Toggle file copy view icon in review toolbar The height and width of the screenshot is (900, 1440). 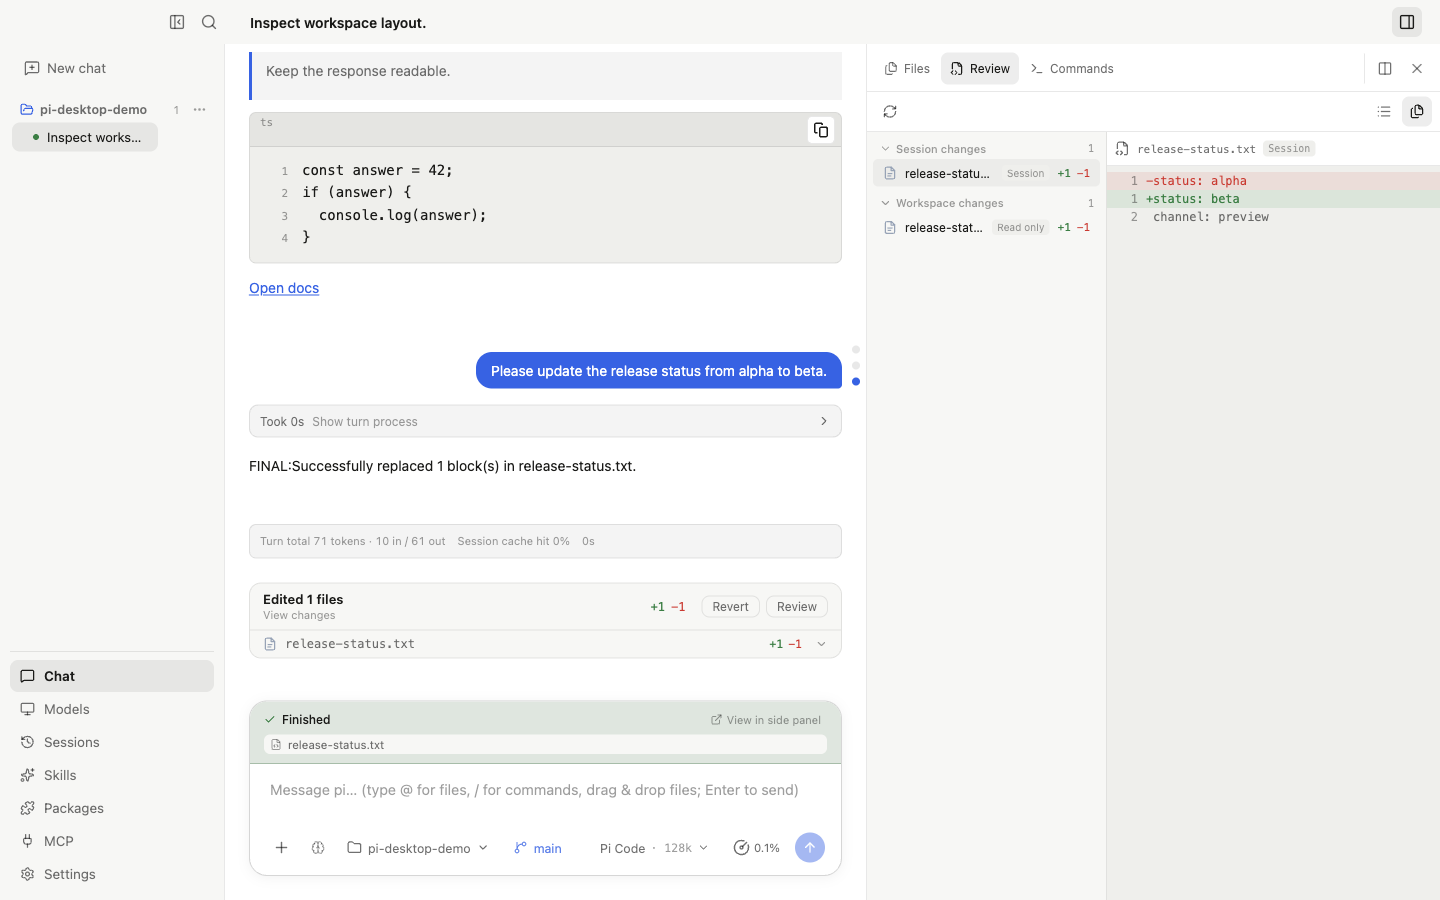(x=1417, y=112)
